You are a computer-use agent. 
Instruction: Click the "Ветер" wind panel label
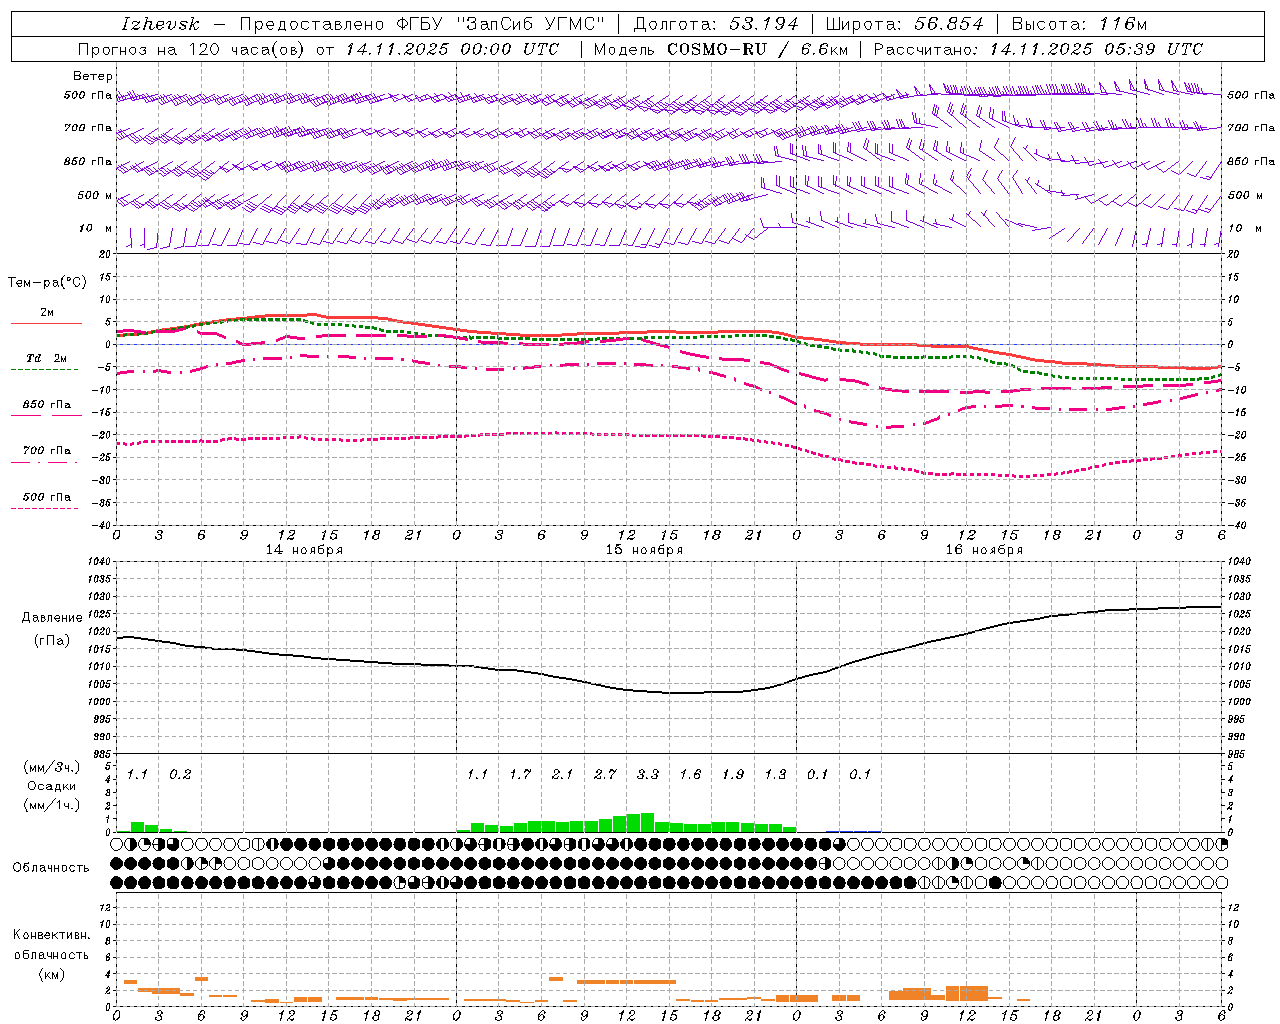(x=93, y=76)
